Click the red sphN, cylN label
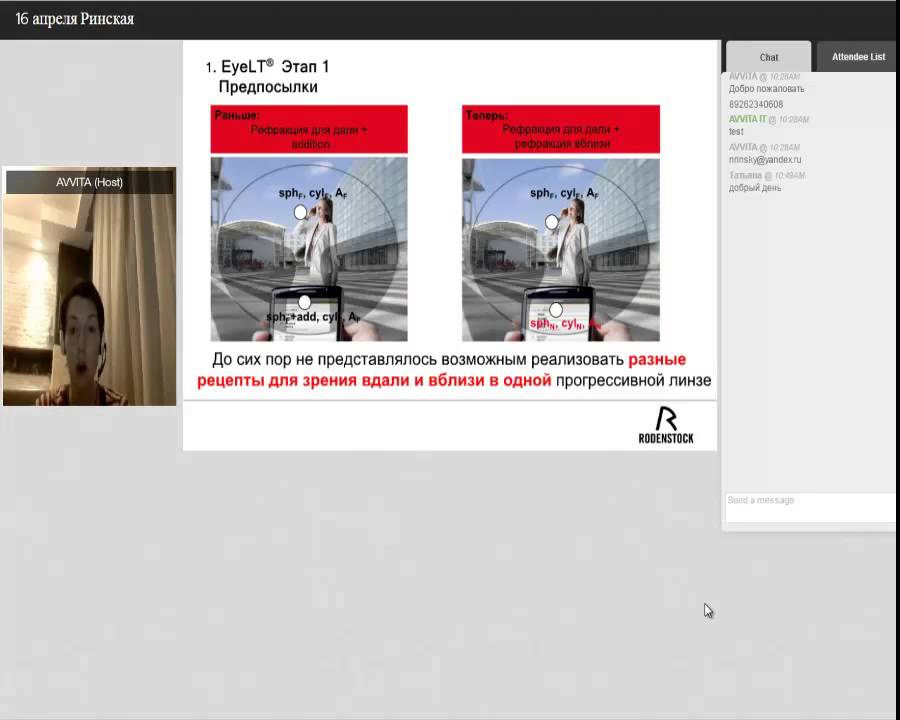The image size is (900, 720). [x=565, y=324]
